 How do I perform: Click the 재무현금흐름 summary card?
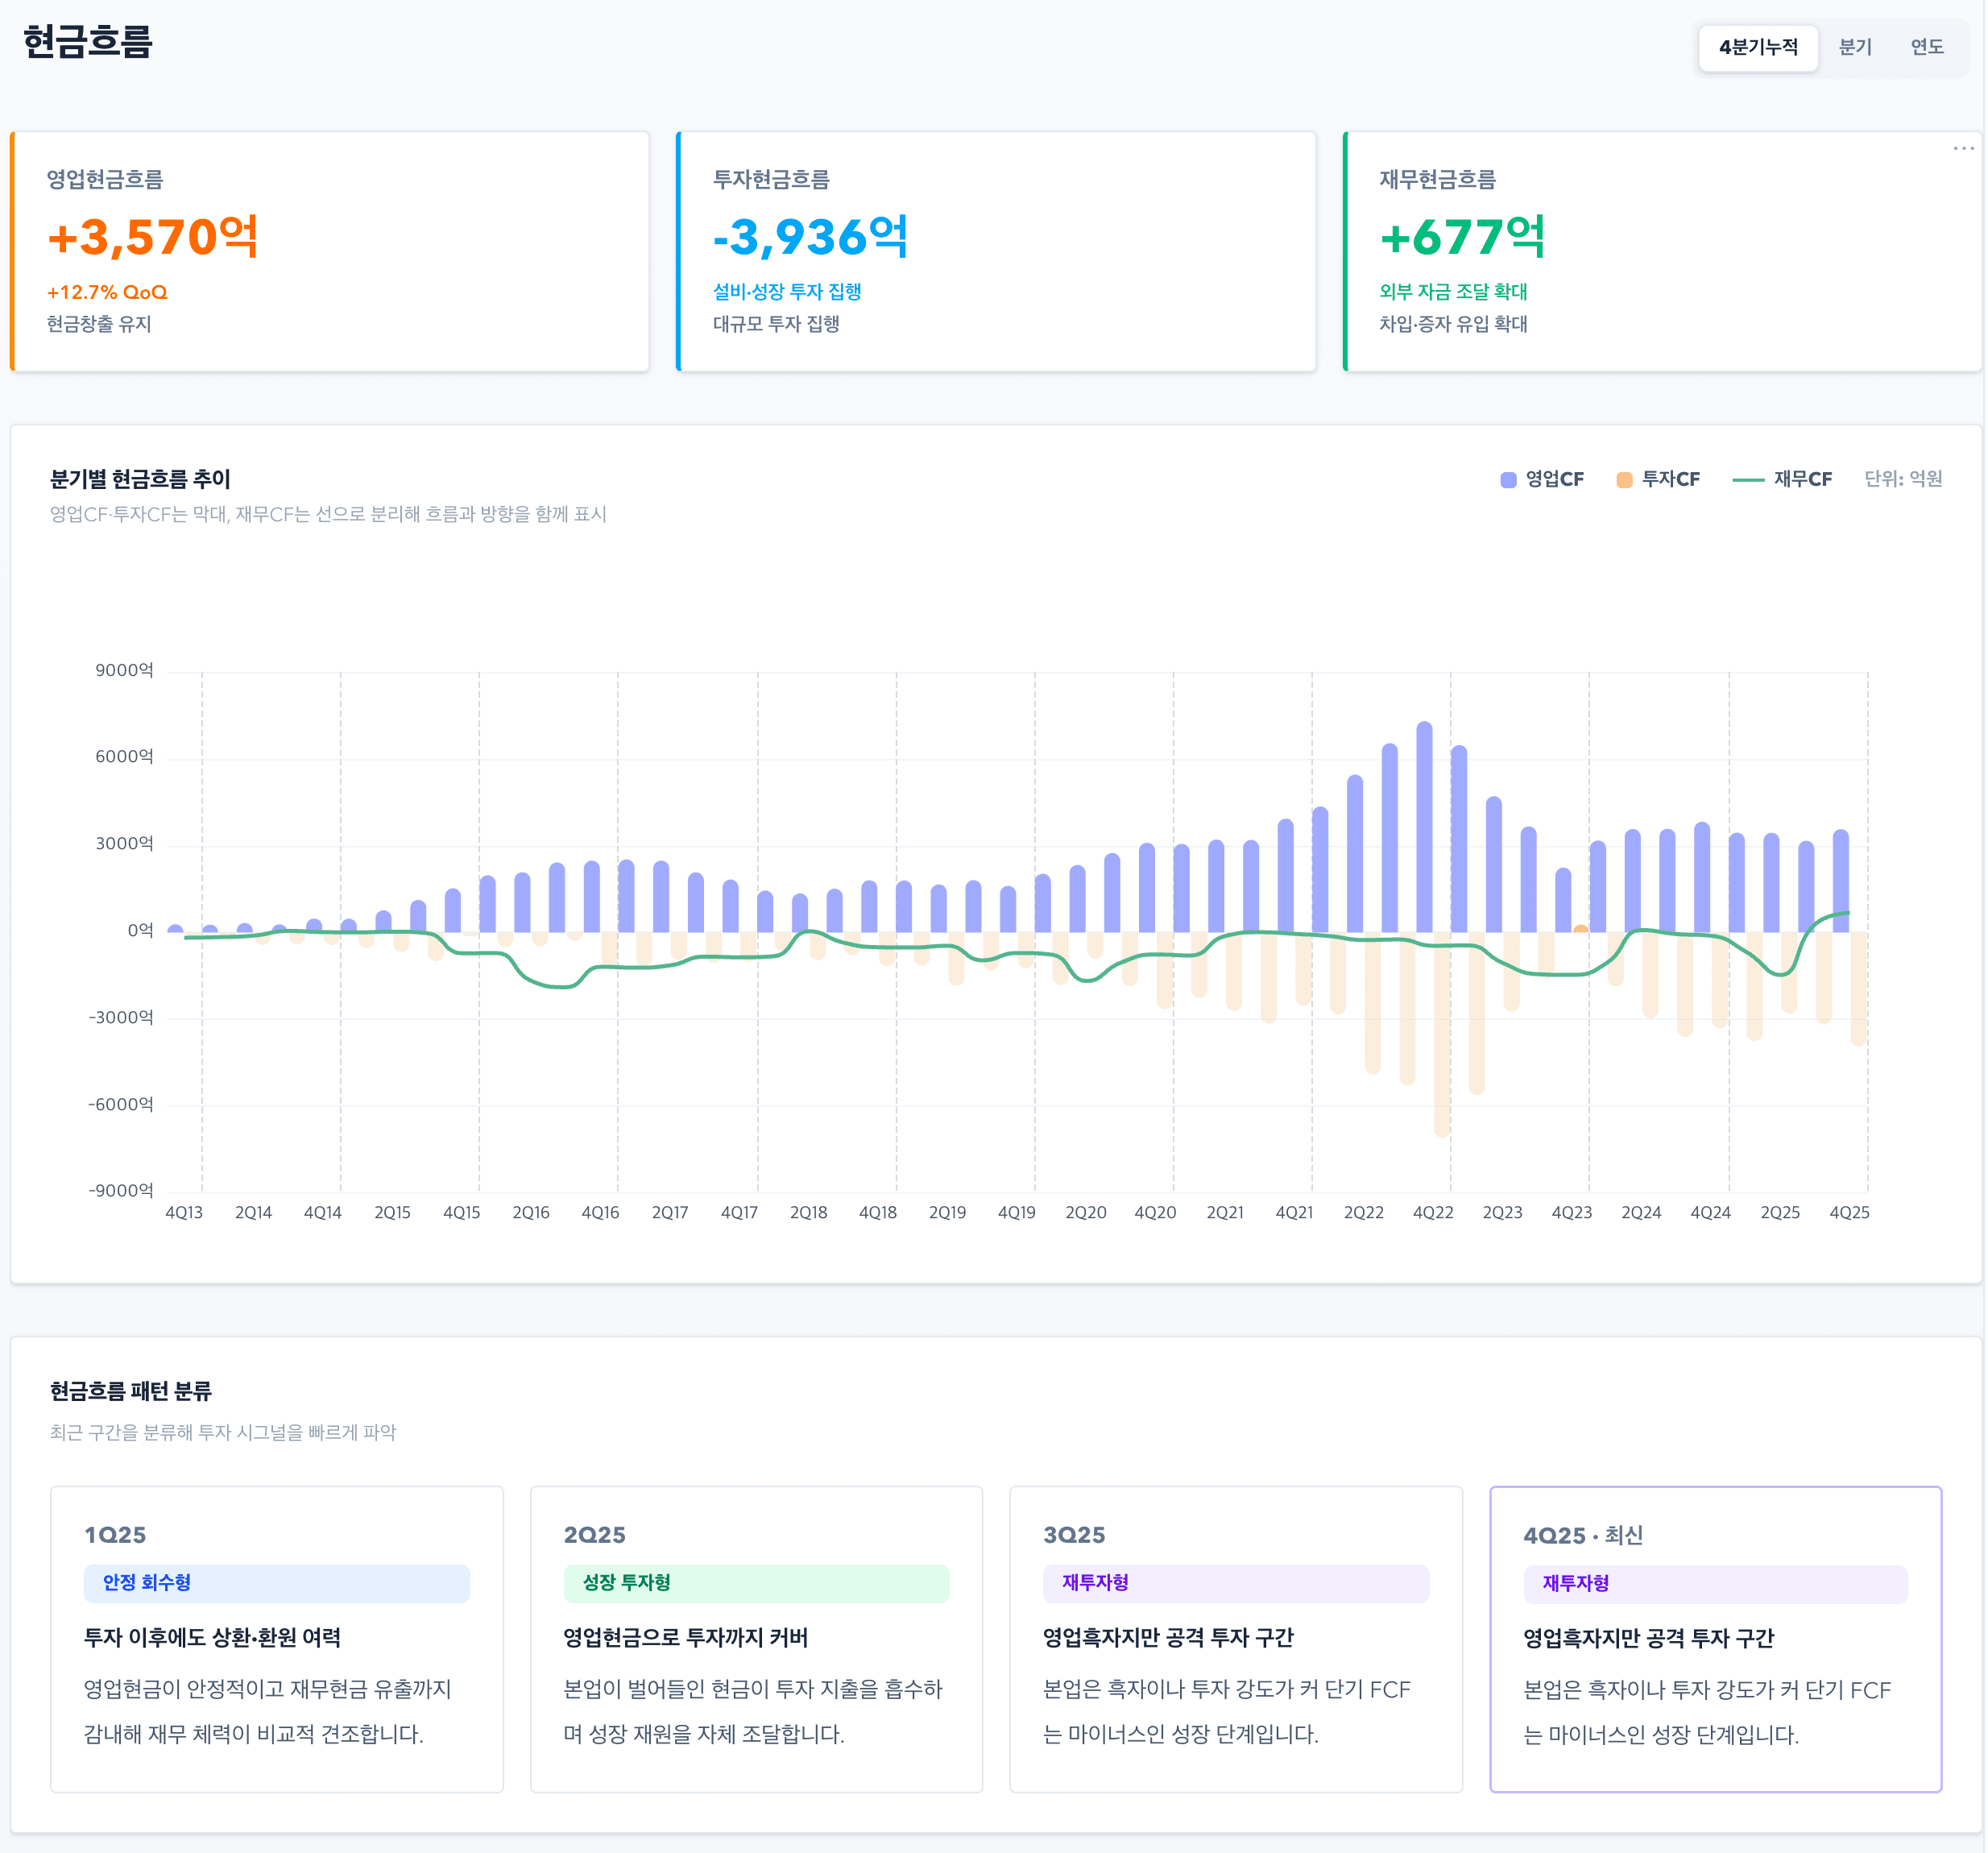[x=1661, y=251]
